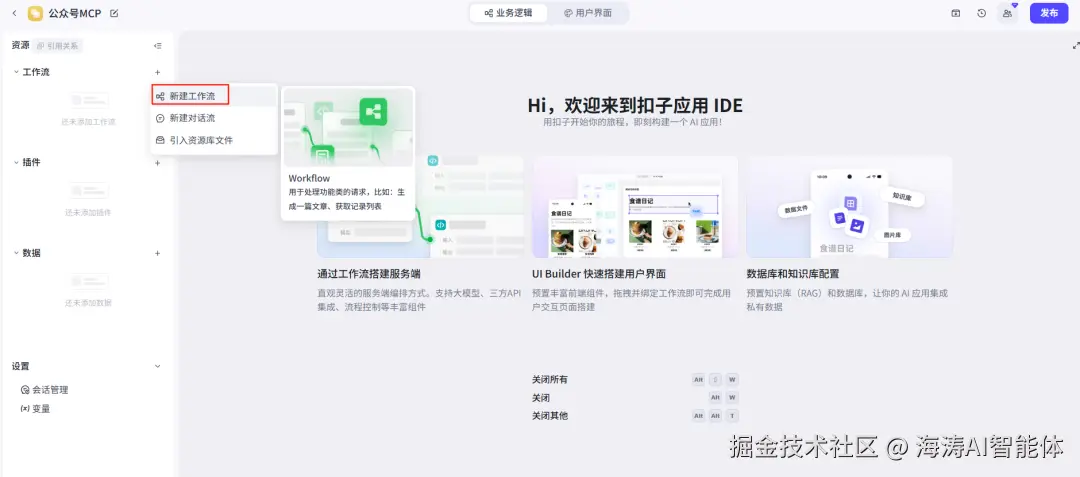This screenshot has height=477, width=1080.
Task: Click the UI Builder card illustration
Action: [x=635, y=207]
